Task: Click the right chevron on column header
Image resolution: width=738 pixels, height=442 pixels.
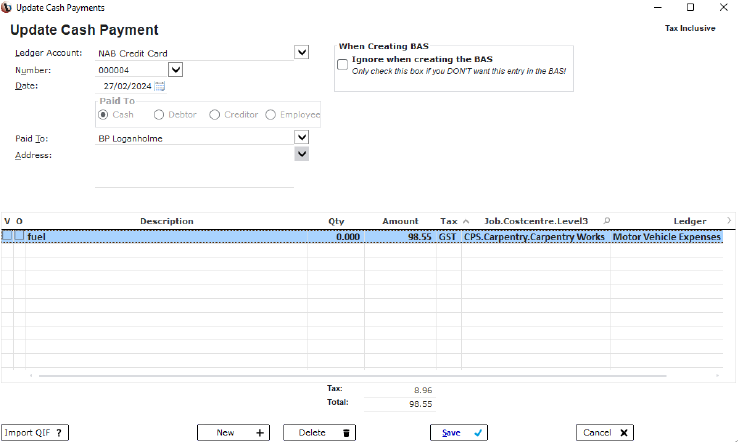Action: [729, 220]
